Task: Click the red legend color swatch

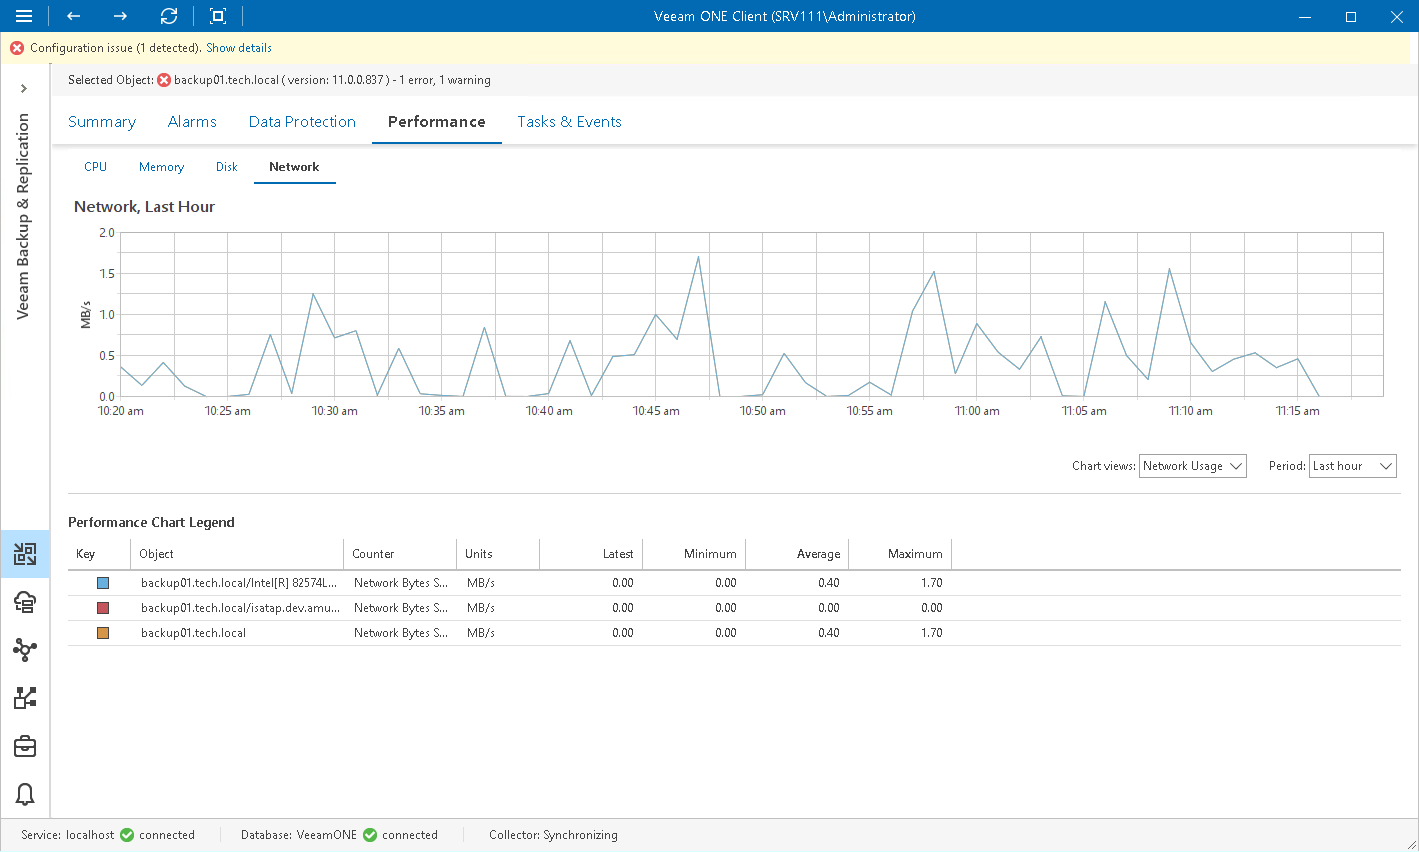Action: 103,608
